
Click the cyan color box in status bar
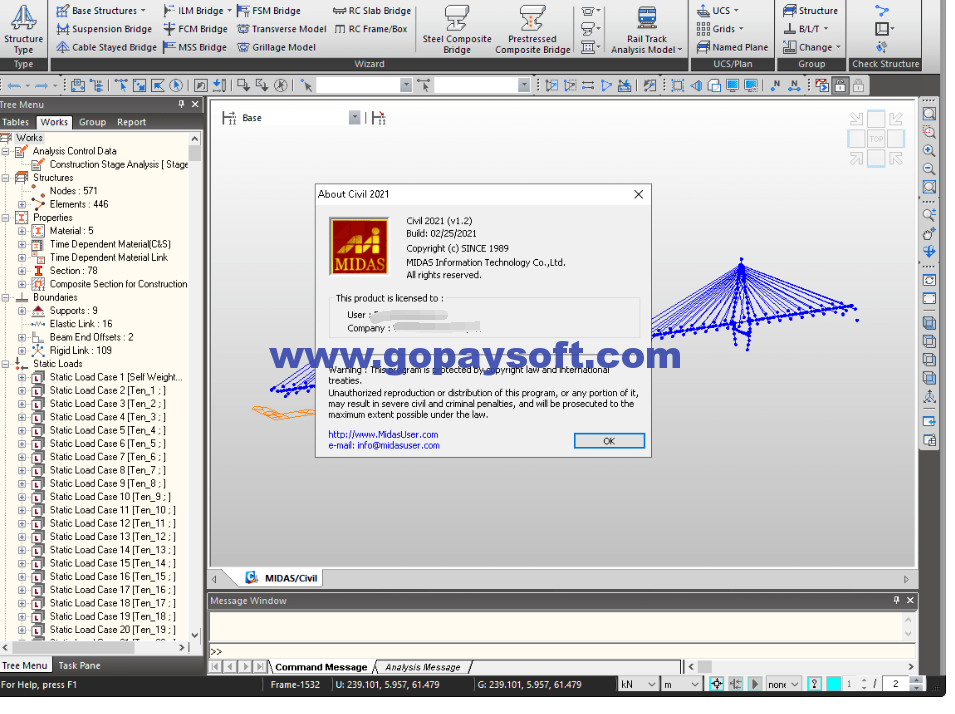pyautogui.click(x=833, y=684)
